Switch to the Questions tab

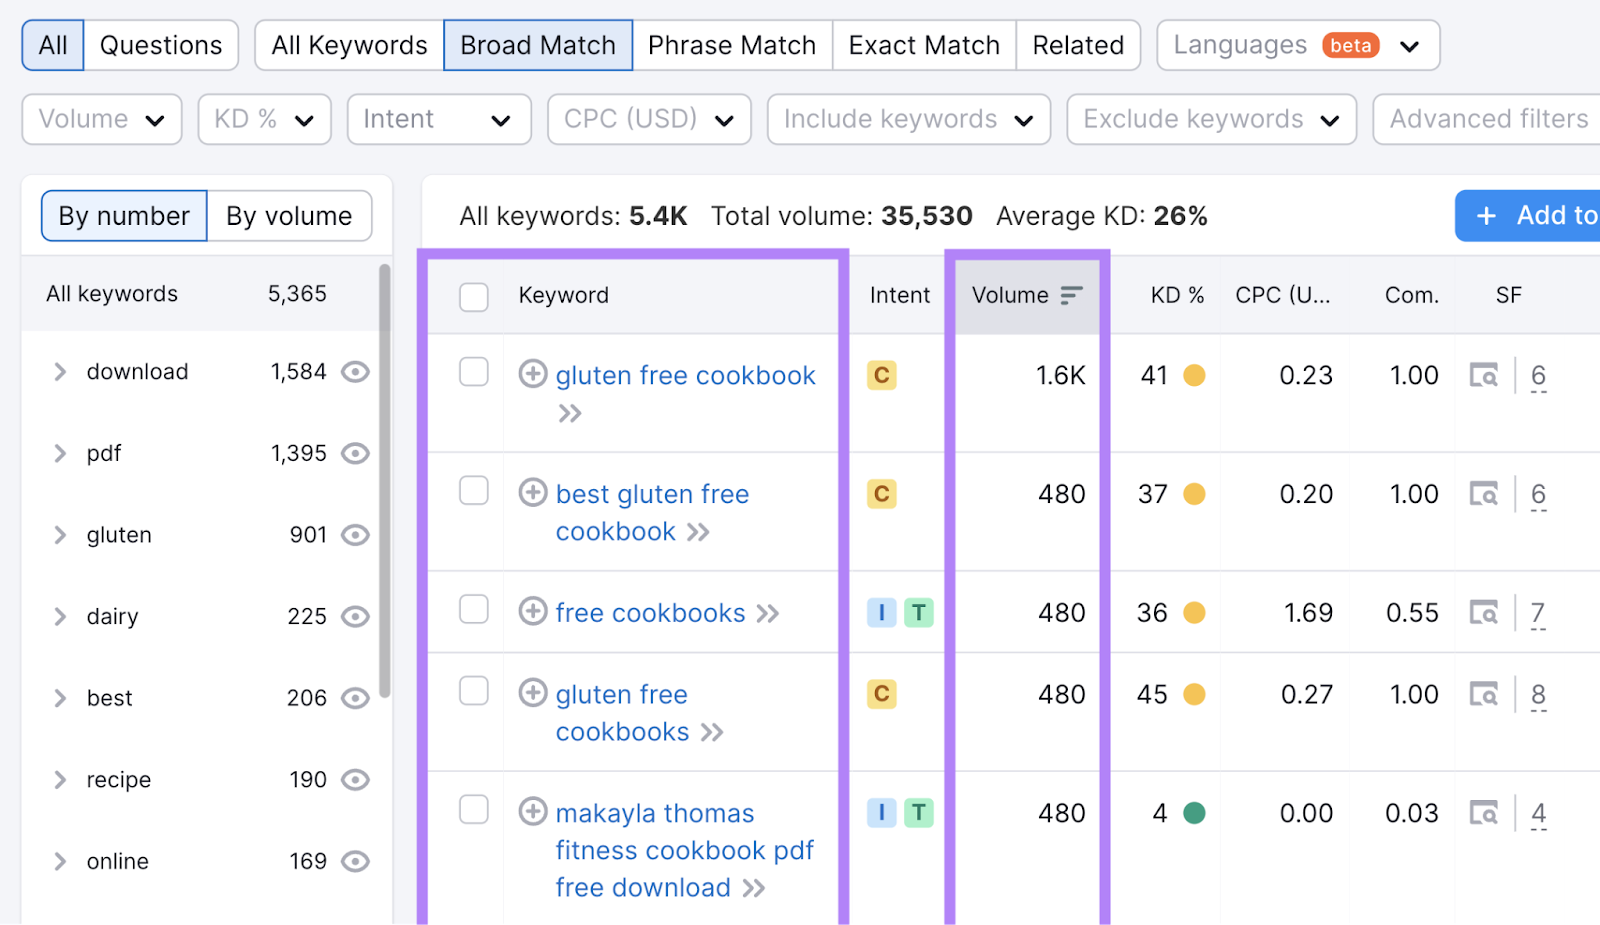coord(160,45)
